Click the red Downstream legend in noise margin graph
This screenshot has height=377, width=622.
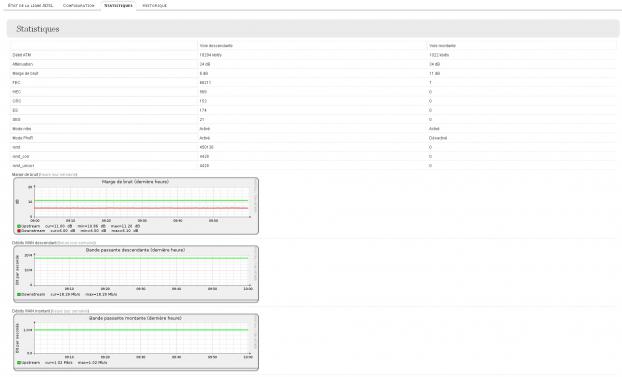pyautogui.click(x=31, y=231)
